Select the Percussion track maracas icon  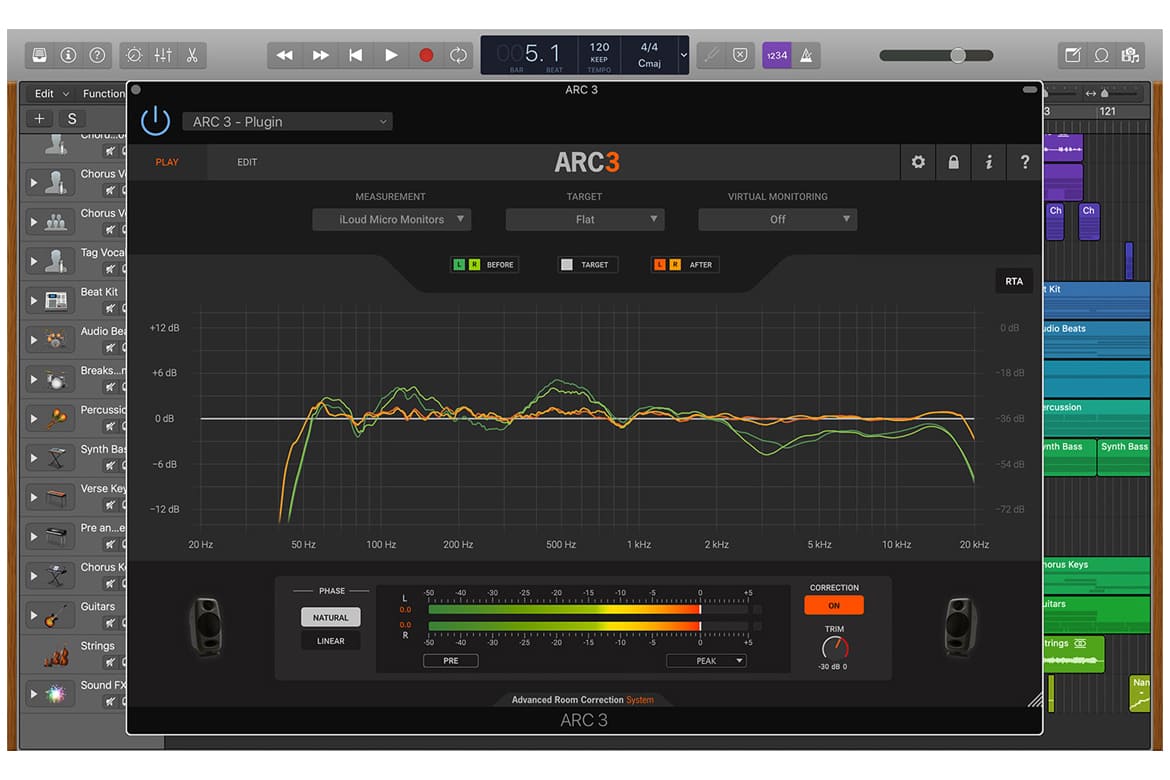pyautogui.click(x=56, y=419)
